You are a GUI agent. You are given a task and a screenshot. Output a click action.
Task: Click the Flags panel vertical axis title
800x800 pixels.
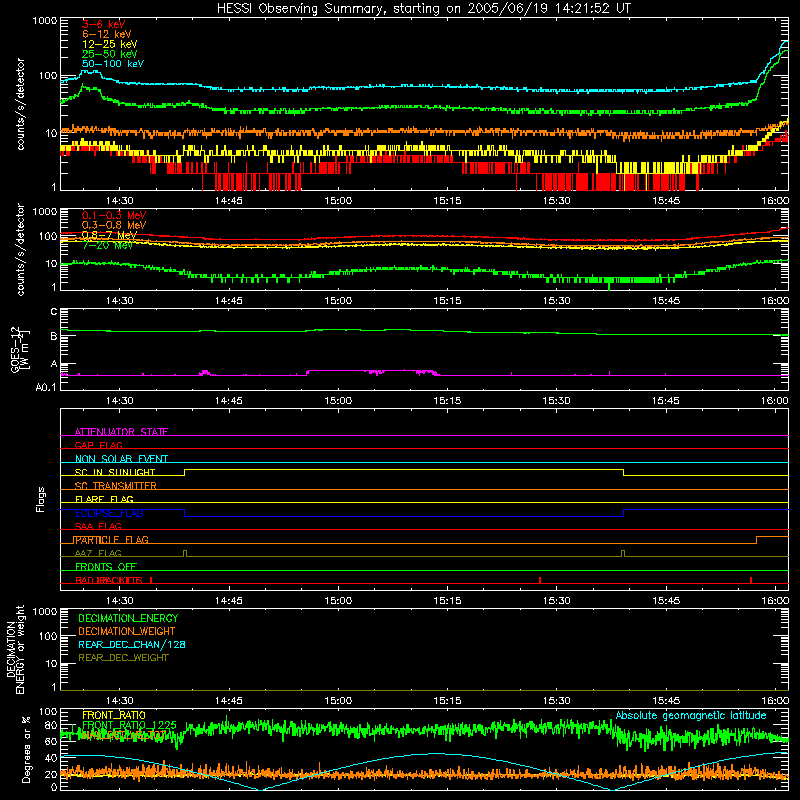40,499
